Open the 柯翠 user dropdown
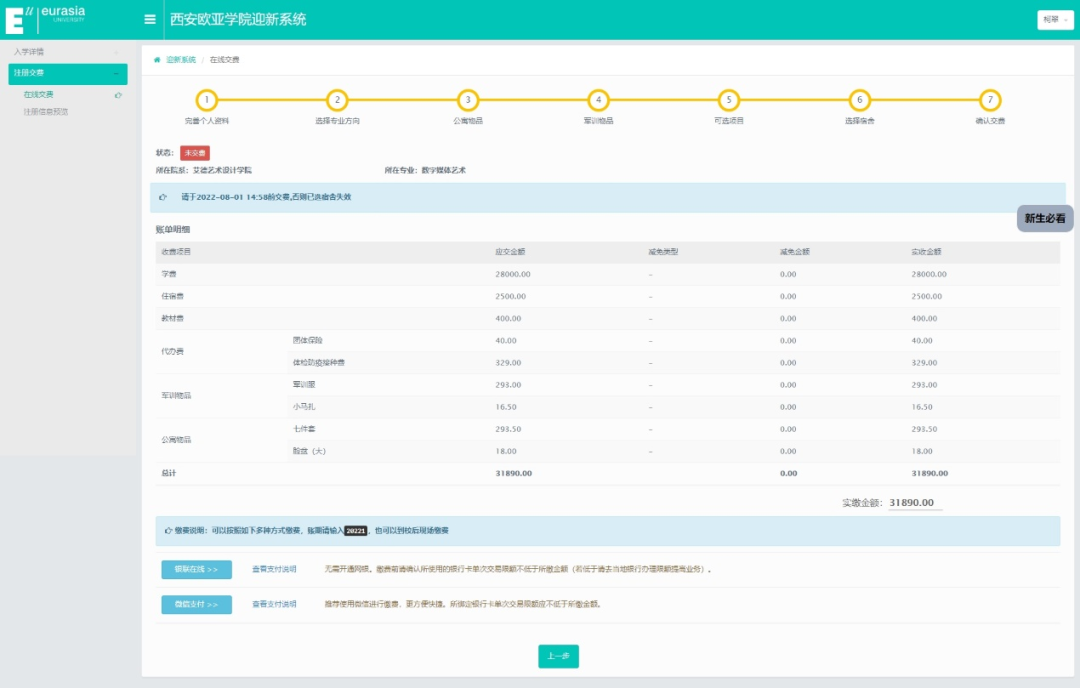Image resolution: width=1080 pixels, height=688 pixels. pos(1054,20)
